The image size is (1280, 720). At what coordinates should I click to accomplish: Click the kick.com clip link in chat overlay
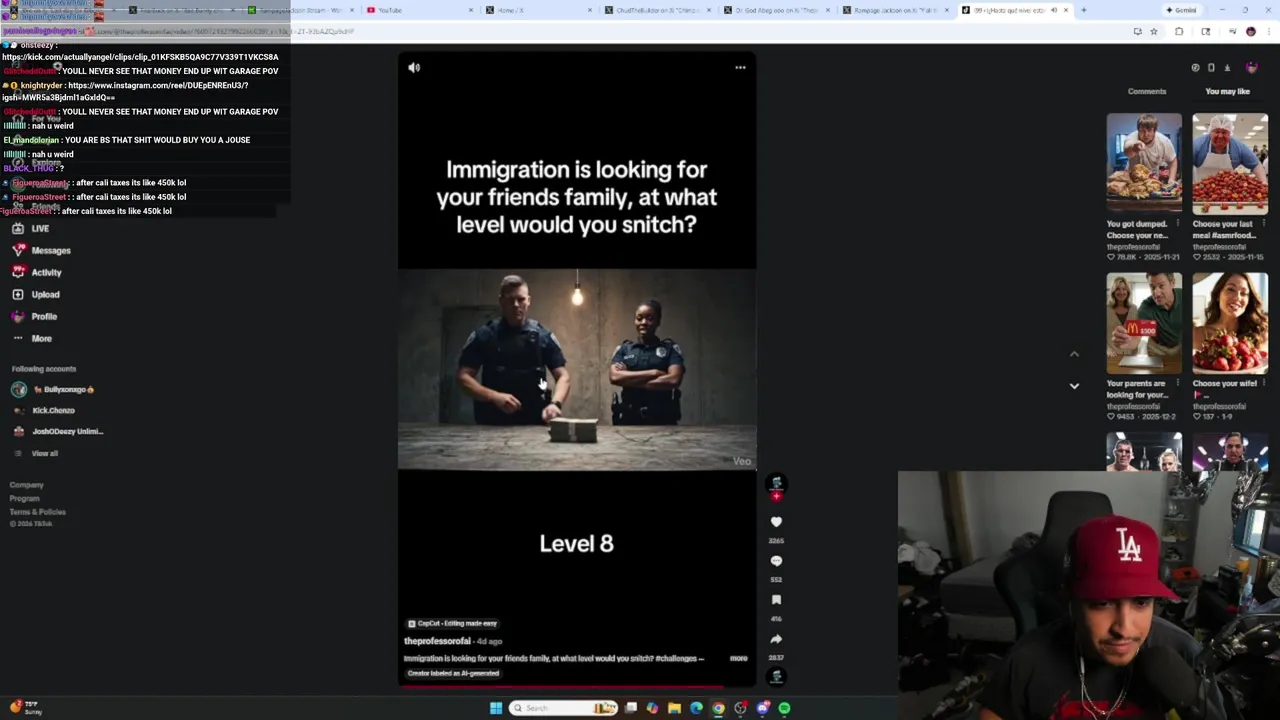point(140,57)
